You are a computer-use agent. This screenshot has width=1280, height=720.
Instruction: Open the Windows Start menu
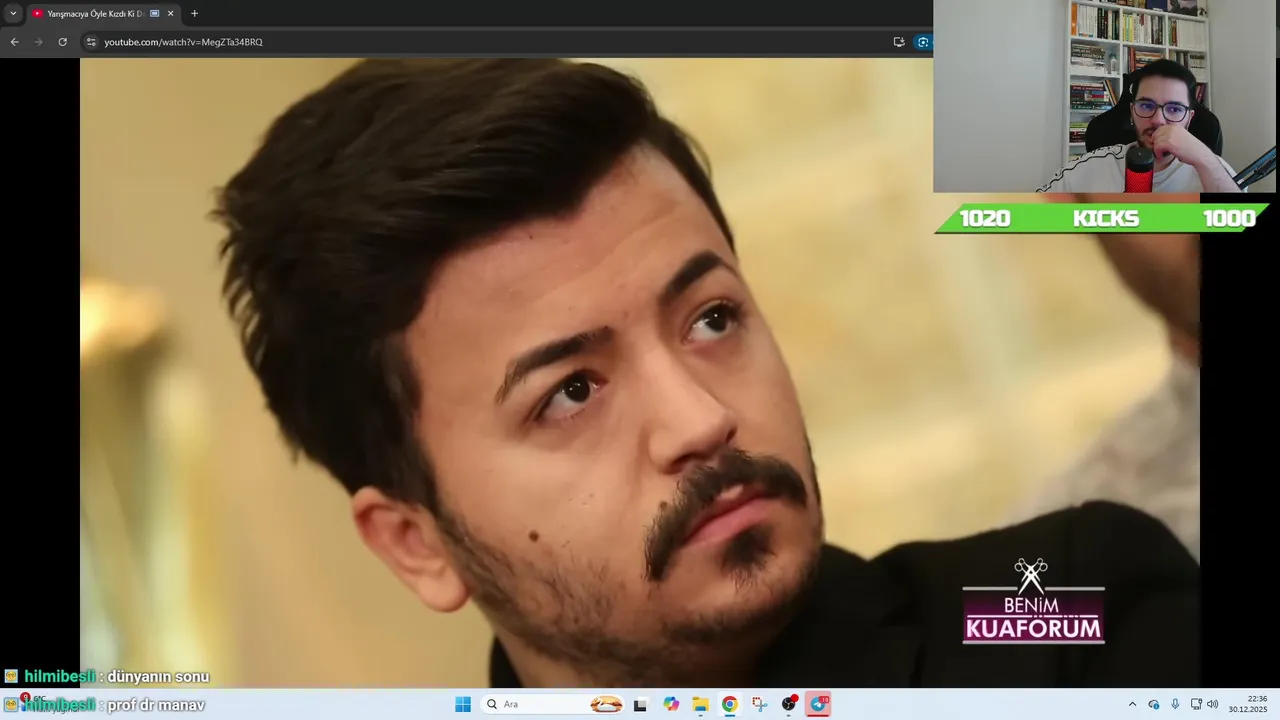463,704
